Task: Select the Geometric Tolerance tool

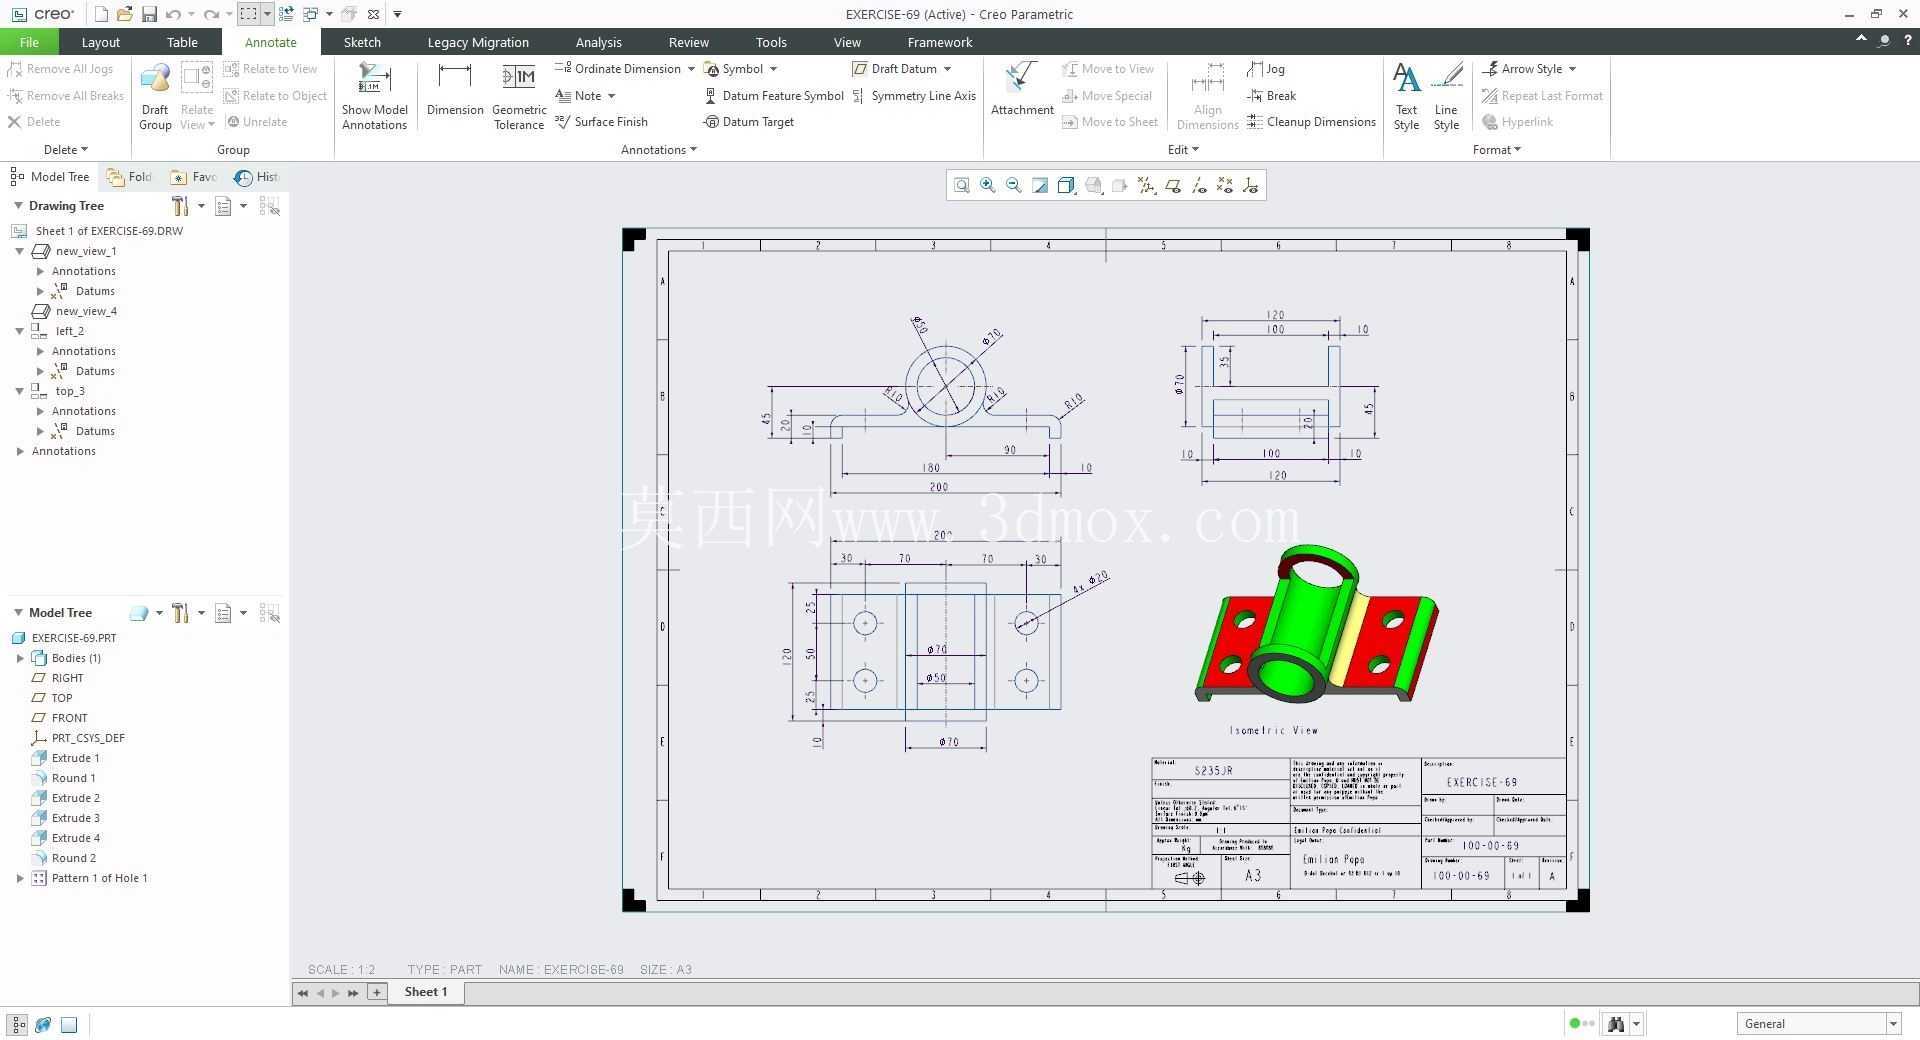Action: click(x=519, y=96)
